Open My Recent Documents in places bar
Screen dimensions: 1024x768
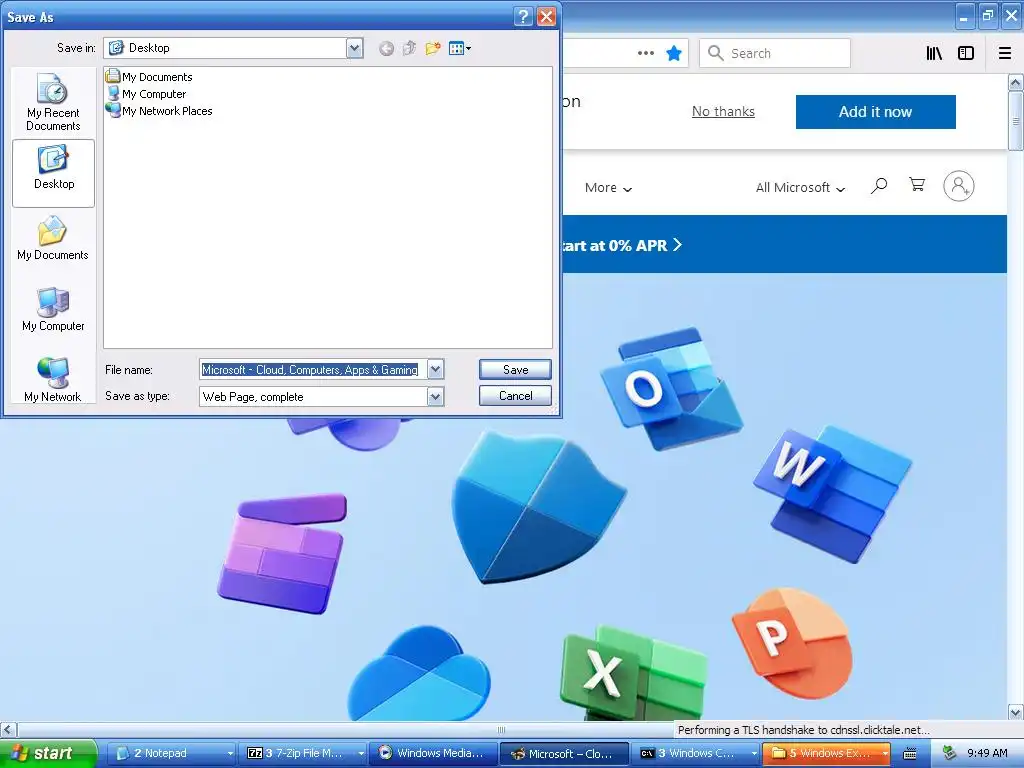53,103
